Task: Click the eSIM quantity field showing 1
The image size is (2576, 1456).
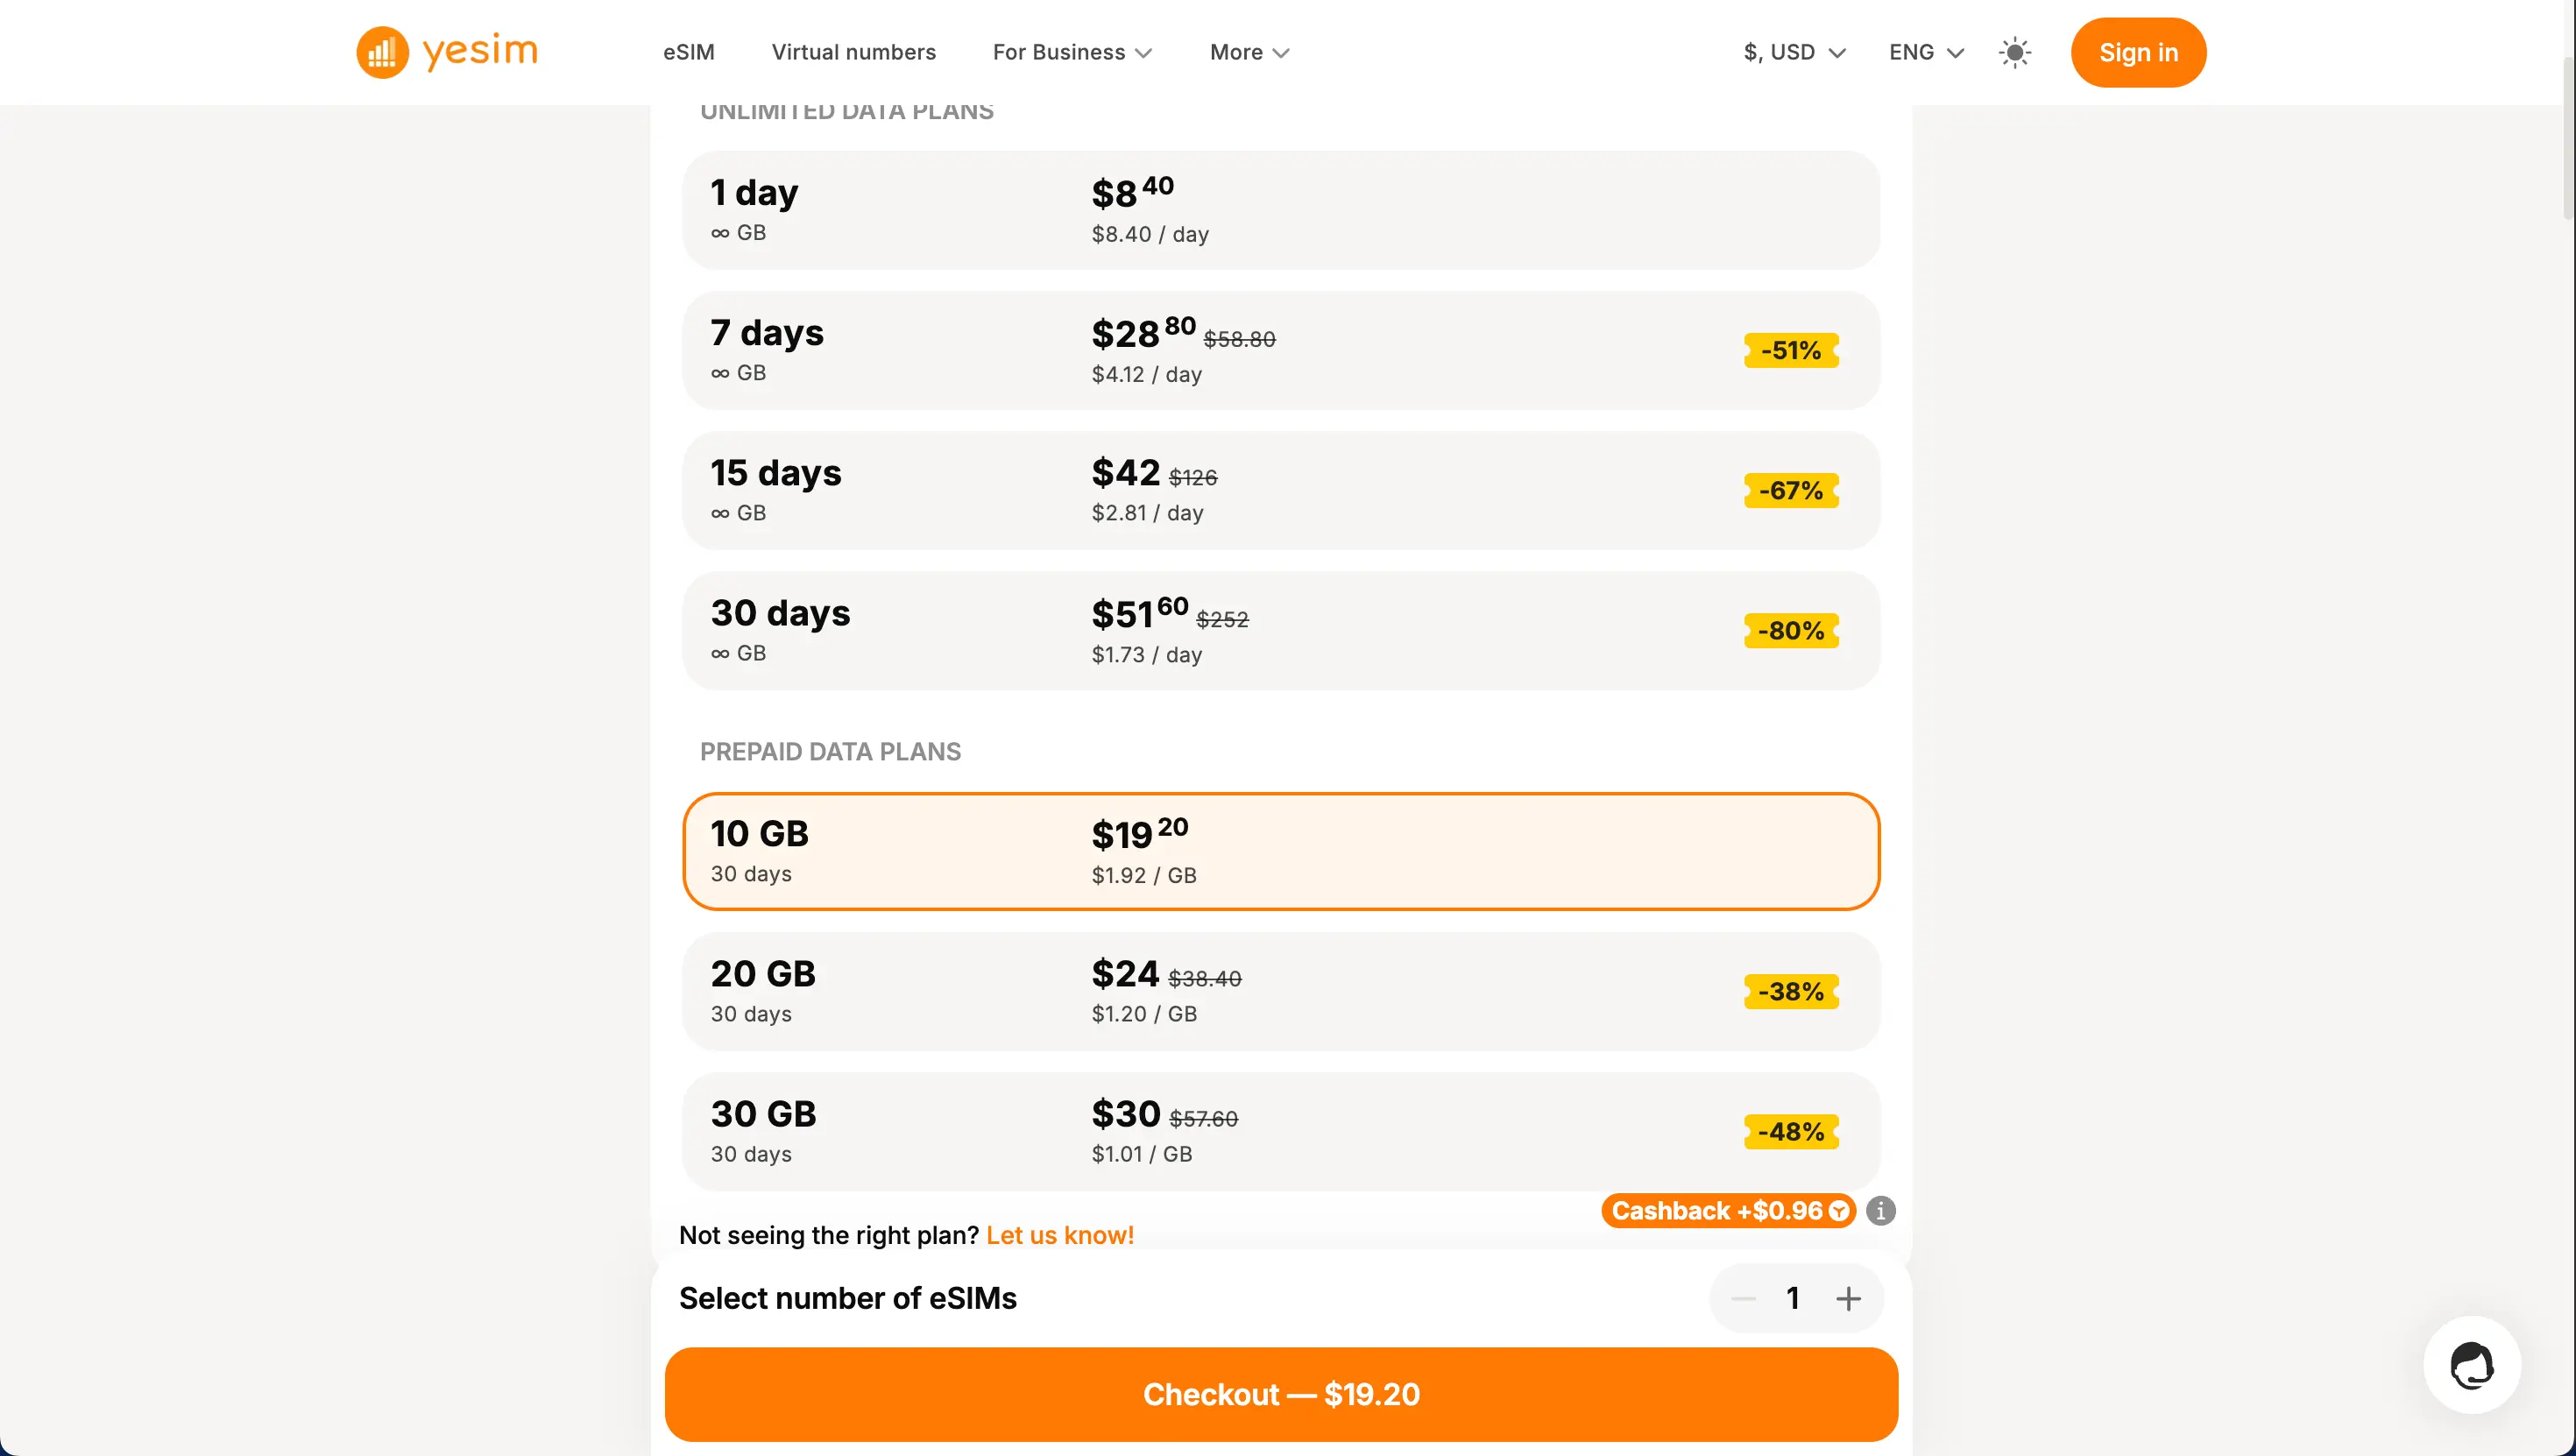Action: click(x=1793, y=1297)
